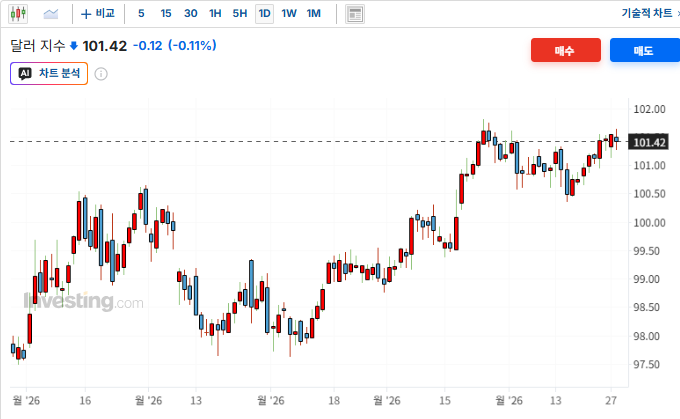Click the 100.00 price axis label

coord(649,223)
